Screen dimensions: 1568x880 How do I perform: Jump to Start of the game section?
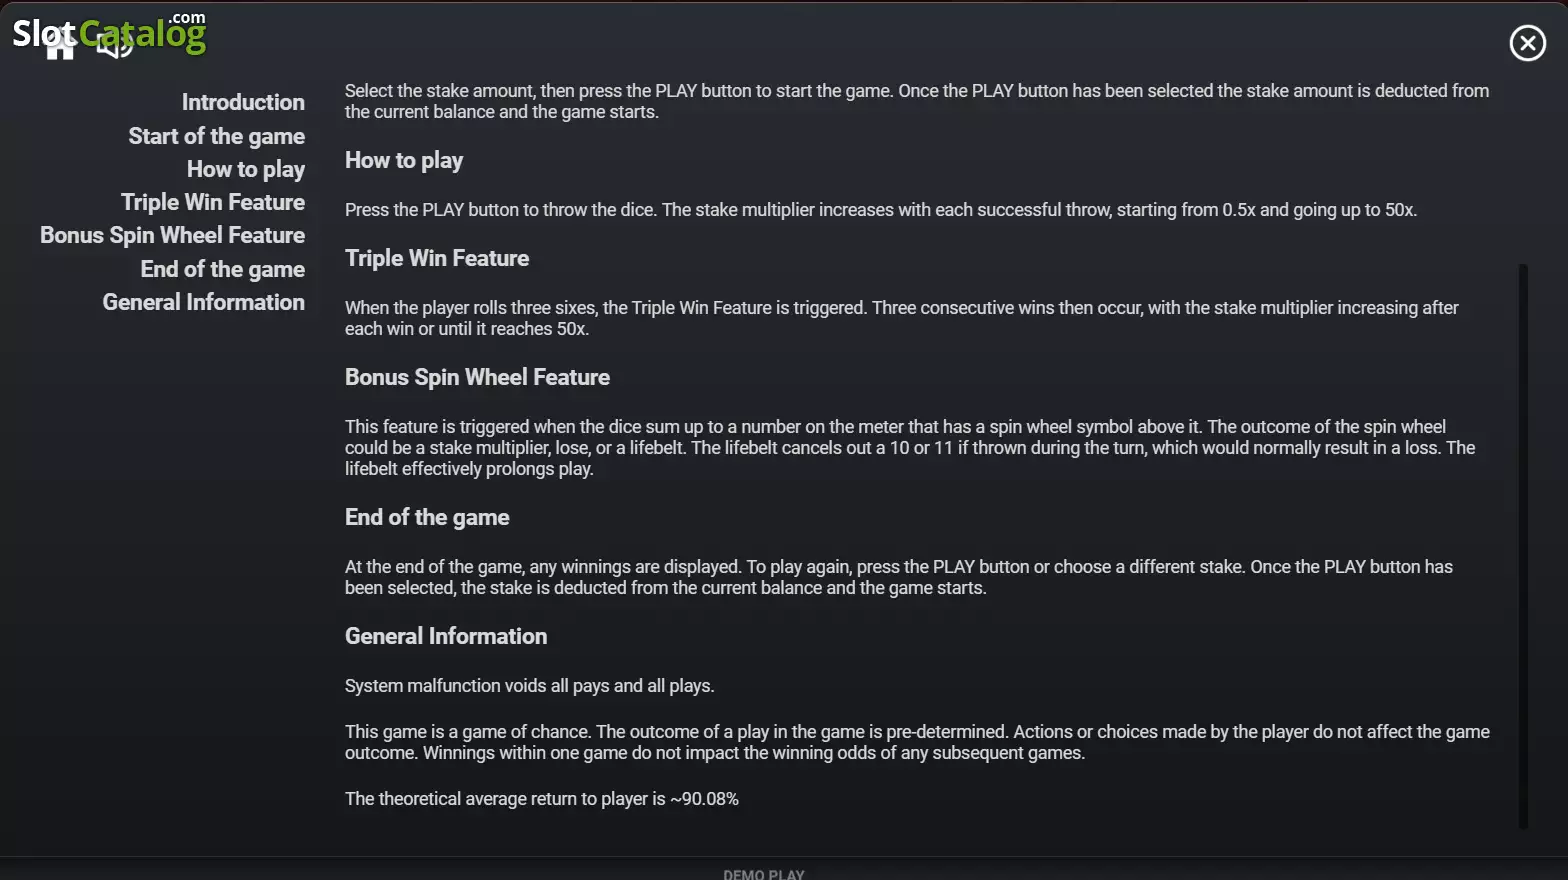pos(216,136)
